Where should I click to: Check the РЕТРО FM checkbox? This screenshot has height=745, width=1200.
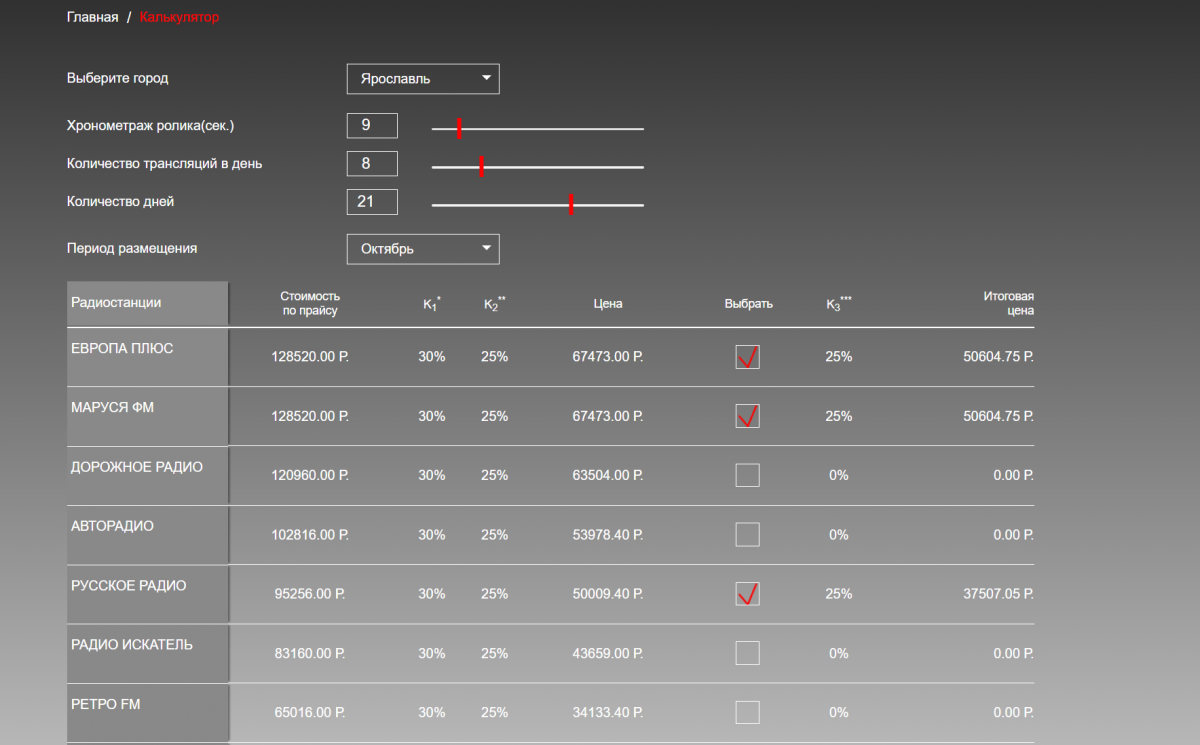tap(747, 712)
